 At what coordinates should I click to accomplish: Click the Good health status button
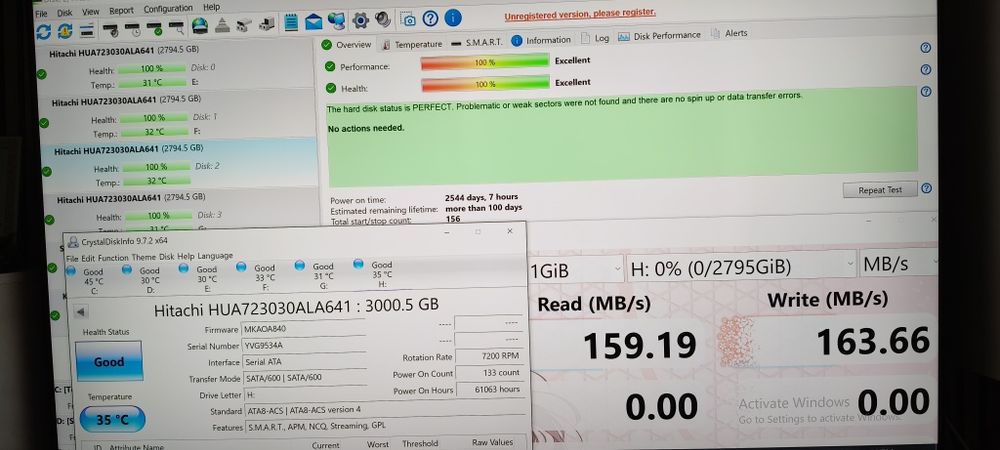109,361
